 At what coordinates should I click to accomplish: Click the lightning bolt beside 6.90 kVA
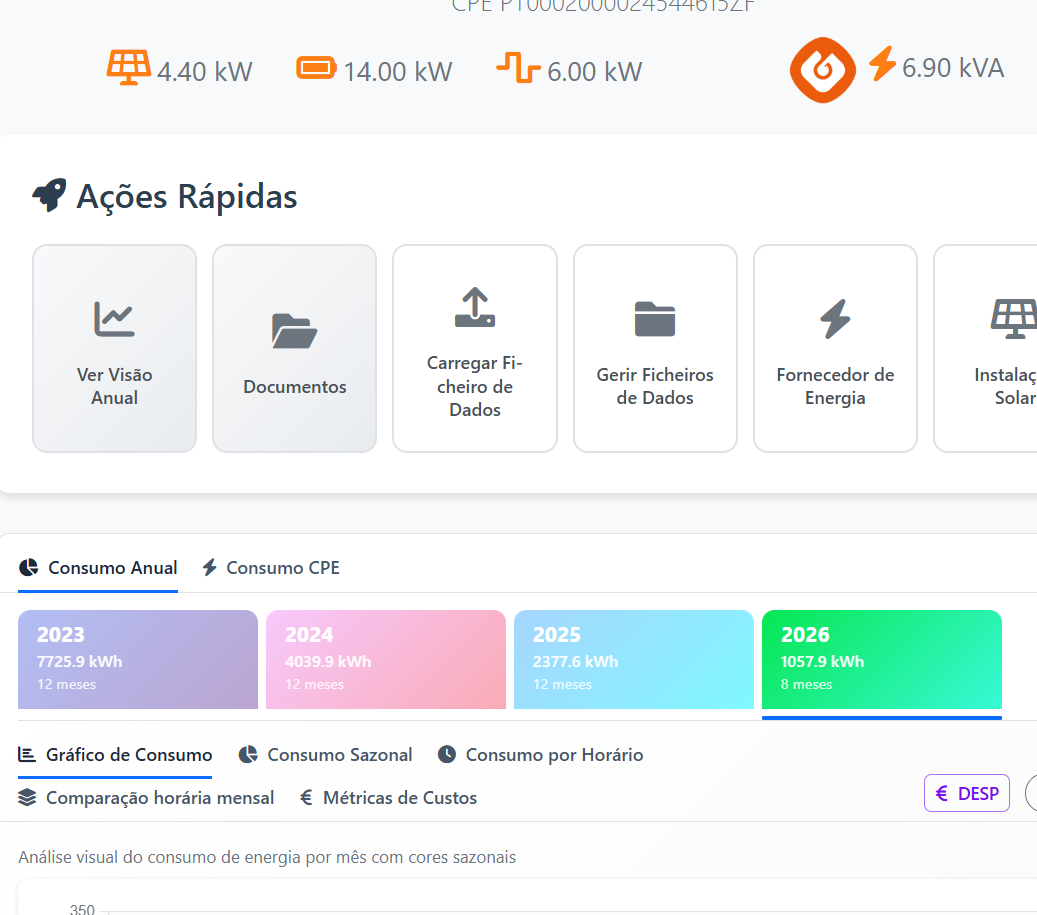click(882, 64)
